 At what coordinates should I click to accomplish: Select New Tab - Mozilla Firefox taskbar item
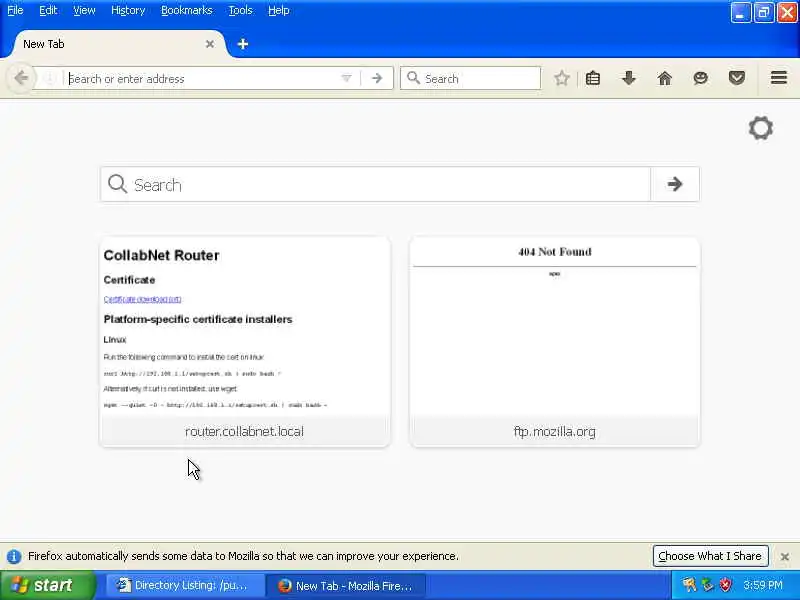point(346,586)
